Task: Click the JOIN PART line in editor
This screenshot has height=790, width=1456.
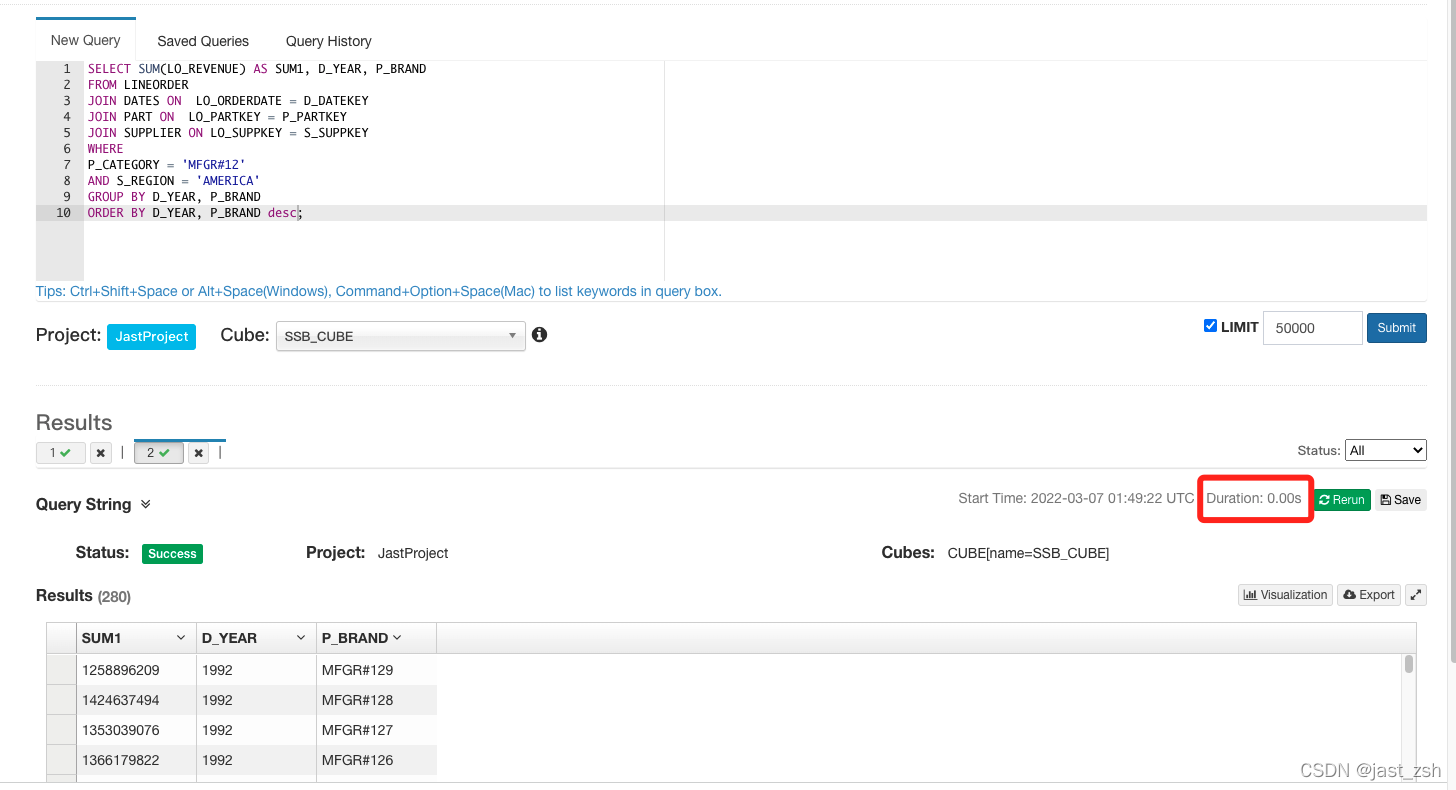Action: click(217, 117)
